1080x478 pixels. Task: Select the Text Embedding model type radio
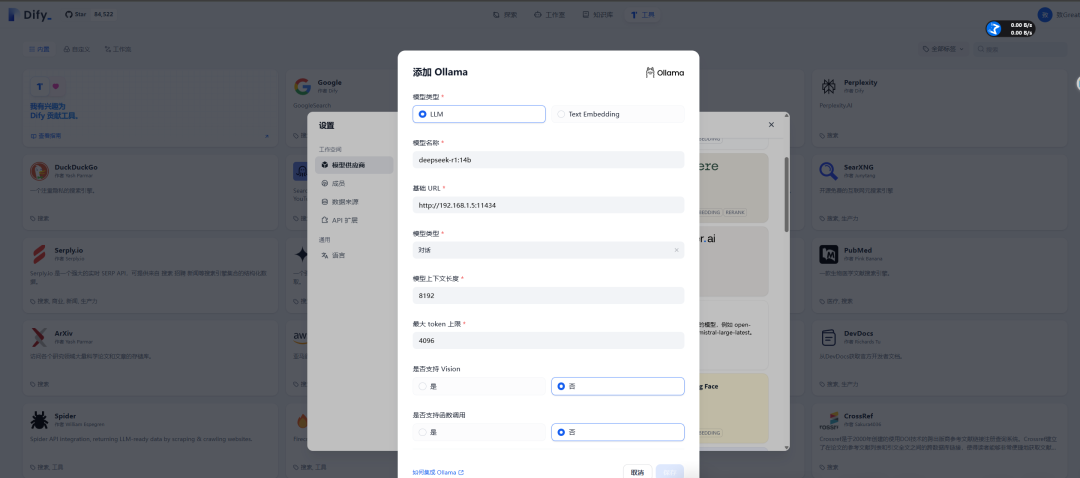(618, 114)
